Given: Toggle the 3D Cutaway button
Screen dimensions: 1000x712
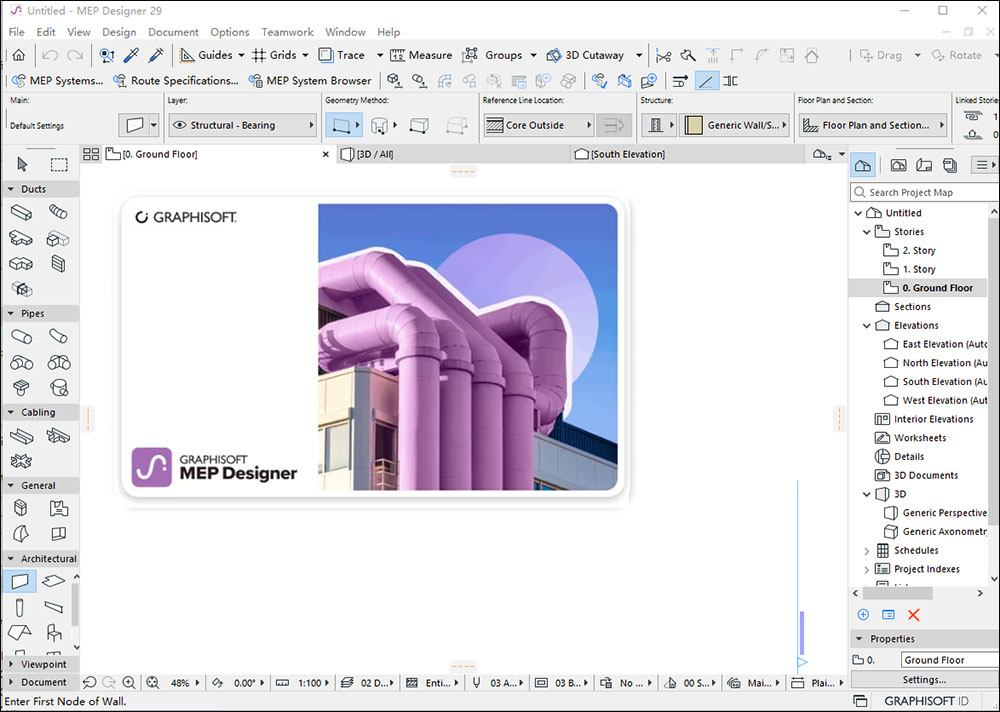Looking at the screenshot, I should [585, 55].
